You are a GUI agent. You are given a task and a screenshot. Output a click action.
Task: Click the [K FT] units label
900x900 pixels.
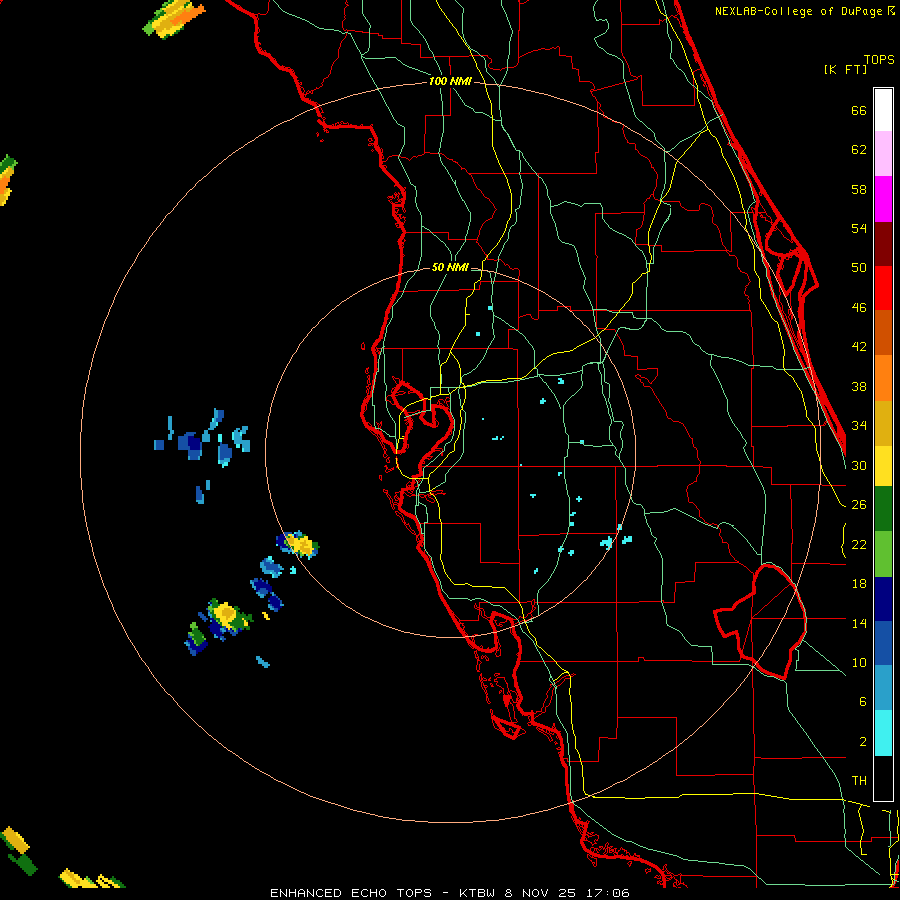pyautogui.click(x=845, y=69)
